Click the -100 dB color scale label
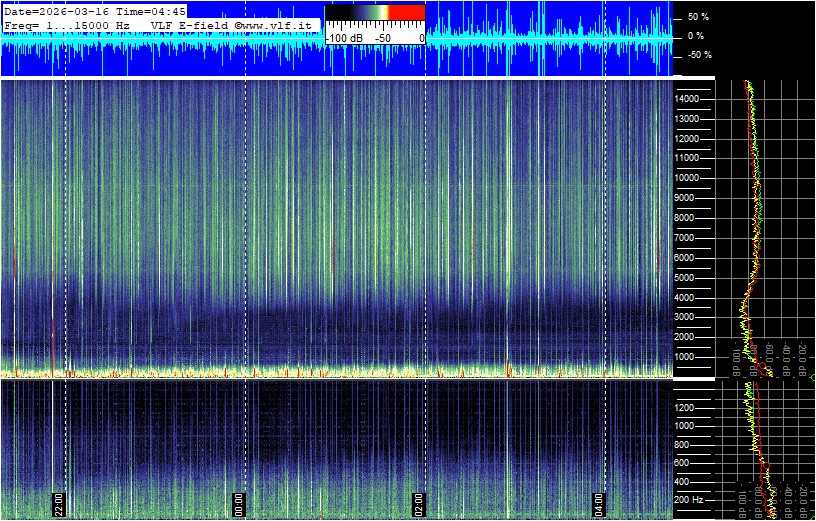816x521 pixels. point(346,38)
